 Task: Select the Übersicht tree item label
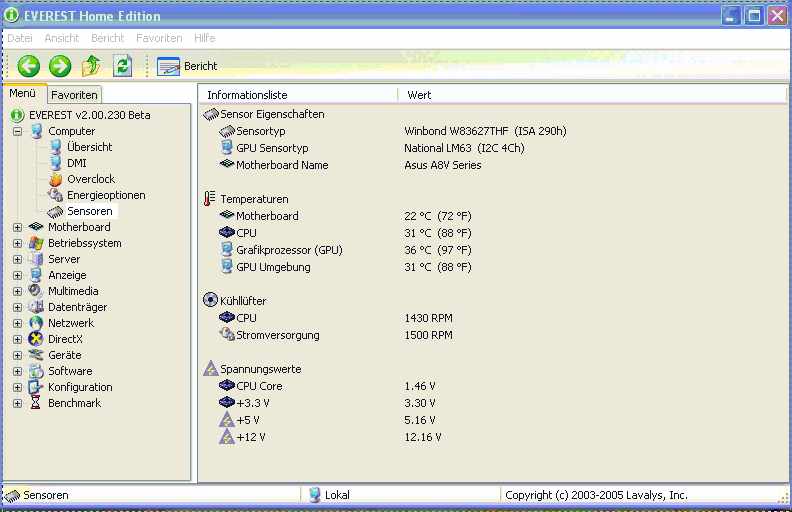[x=90, y=147]
